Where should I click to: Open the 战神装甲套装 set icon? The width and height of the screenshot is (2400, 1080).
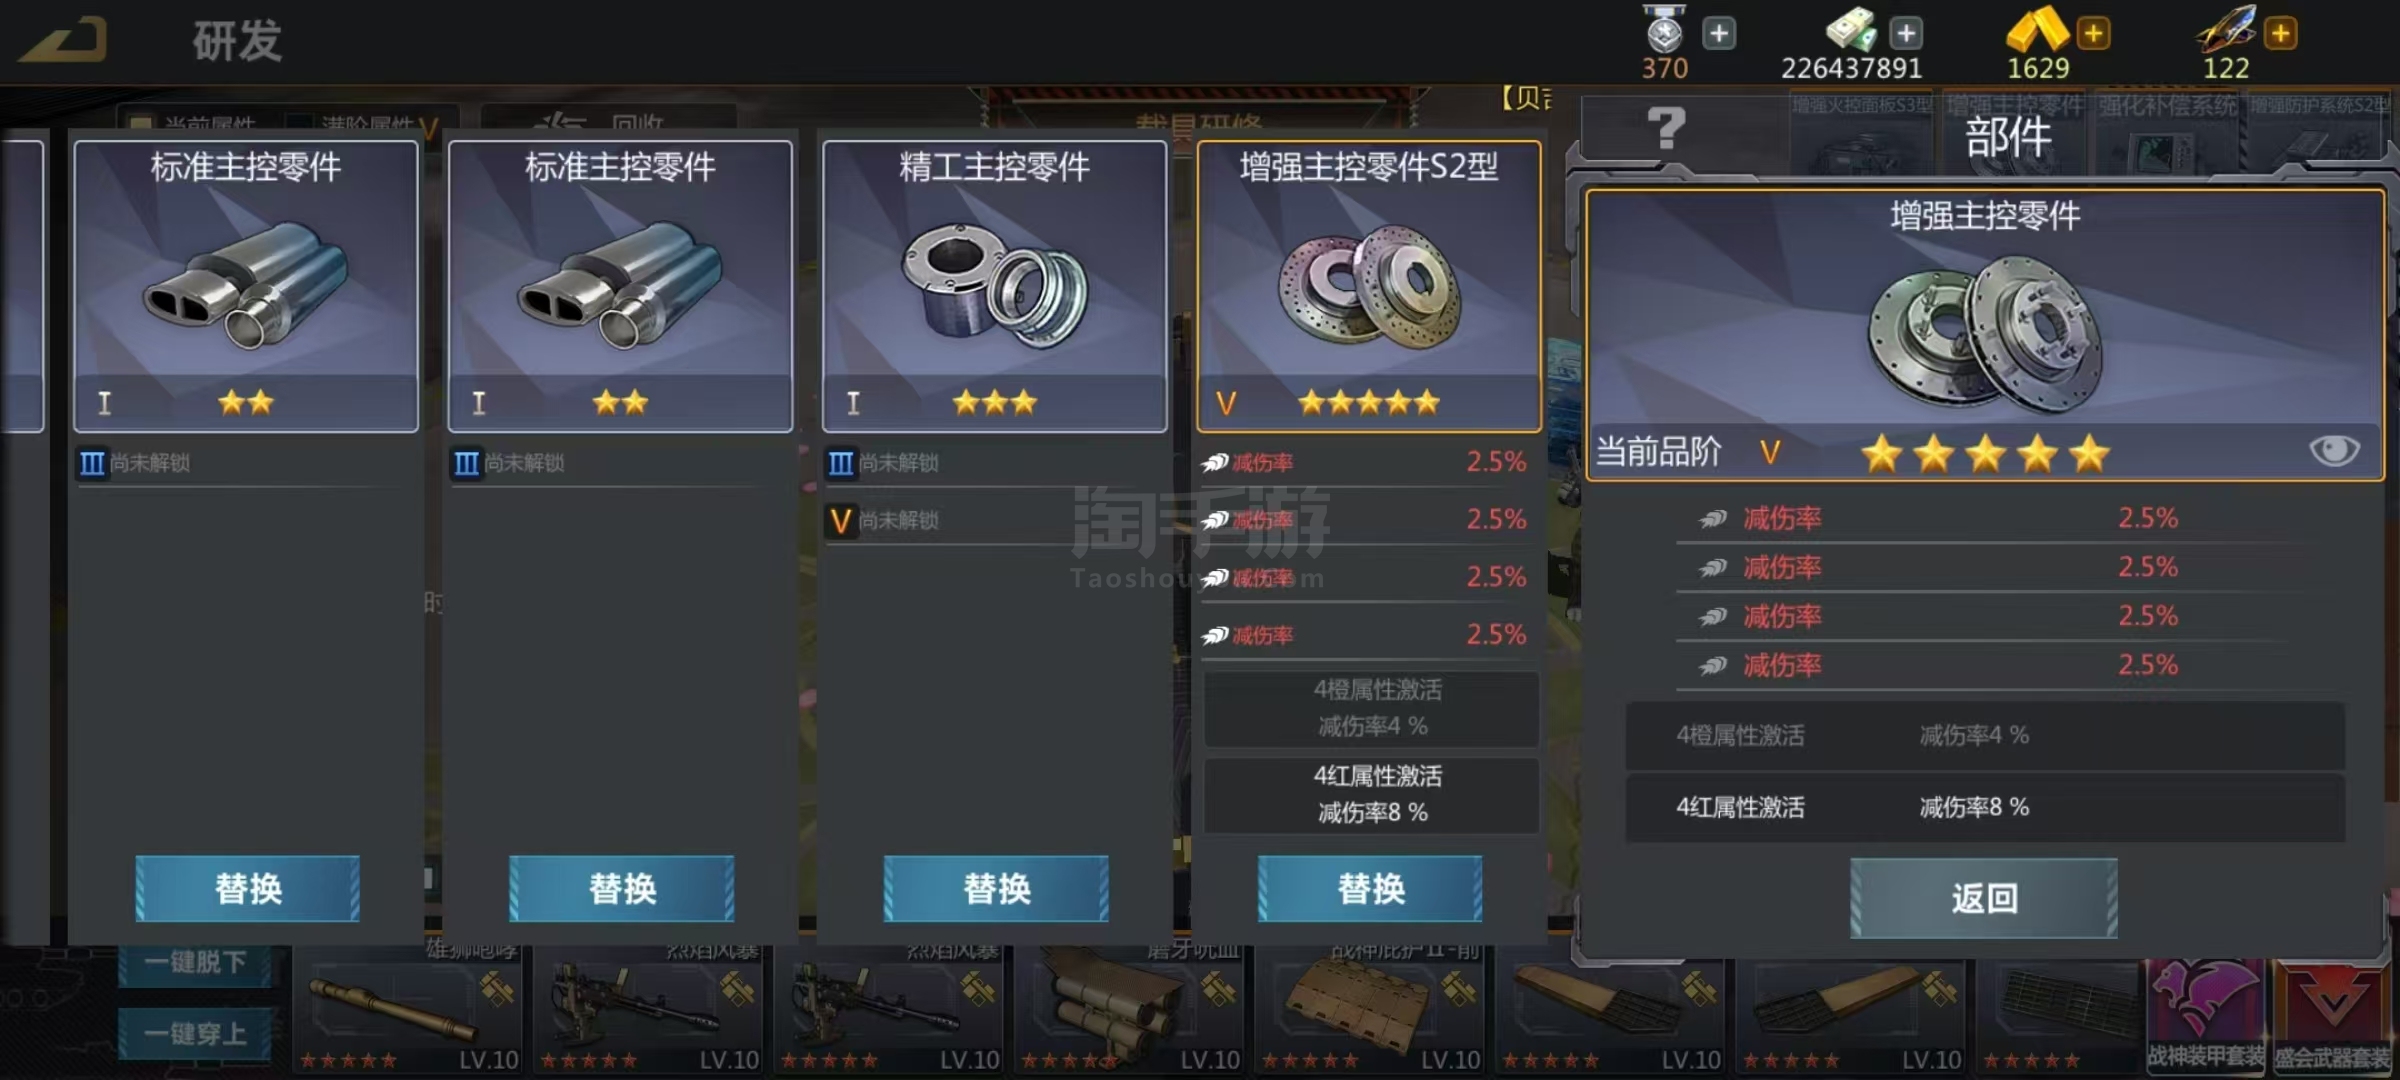[x=2206, y=1015]
